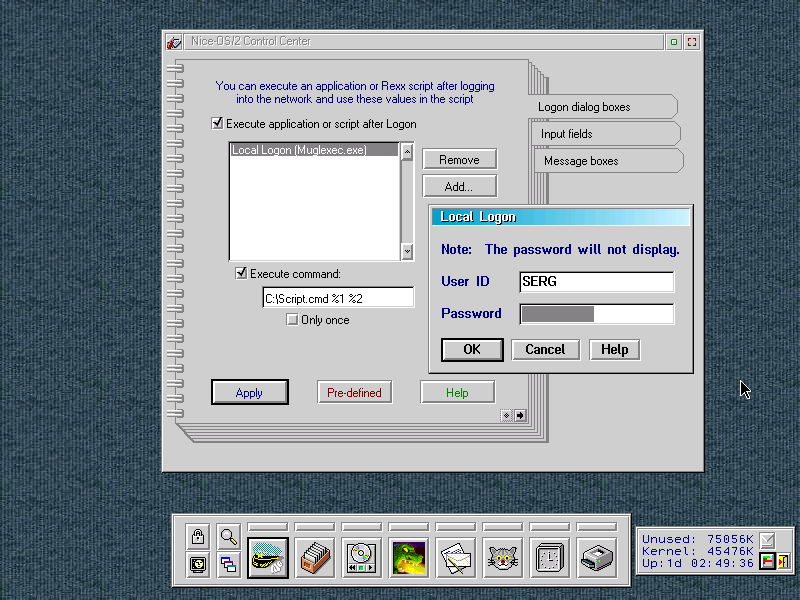Click the Nice-OS/2 Control Center title bar
The height and width of the screenshot is (600, 800).
[423, 42]
